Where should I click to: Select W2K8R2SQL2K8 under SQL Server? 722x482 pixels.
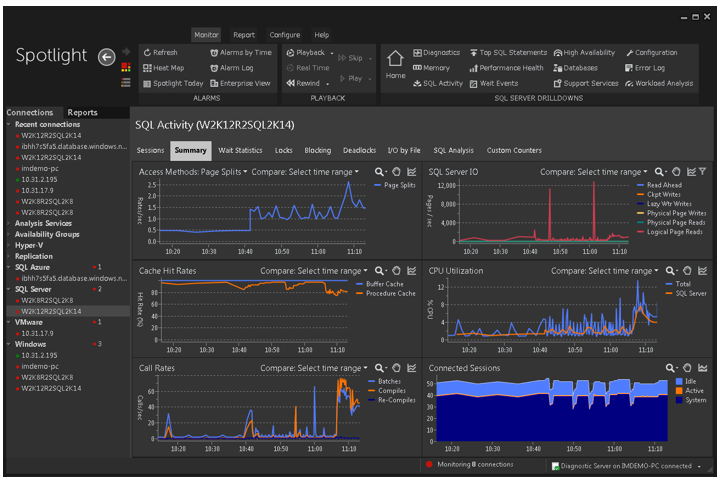47,301
